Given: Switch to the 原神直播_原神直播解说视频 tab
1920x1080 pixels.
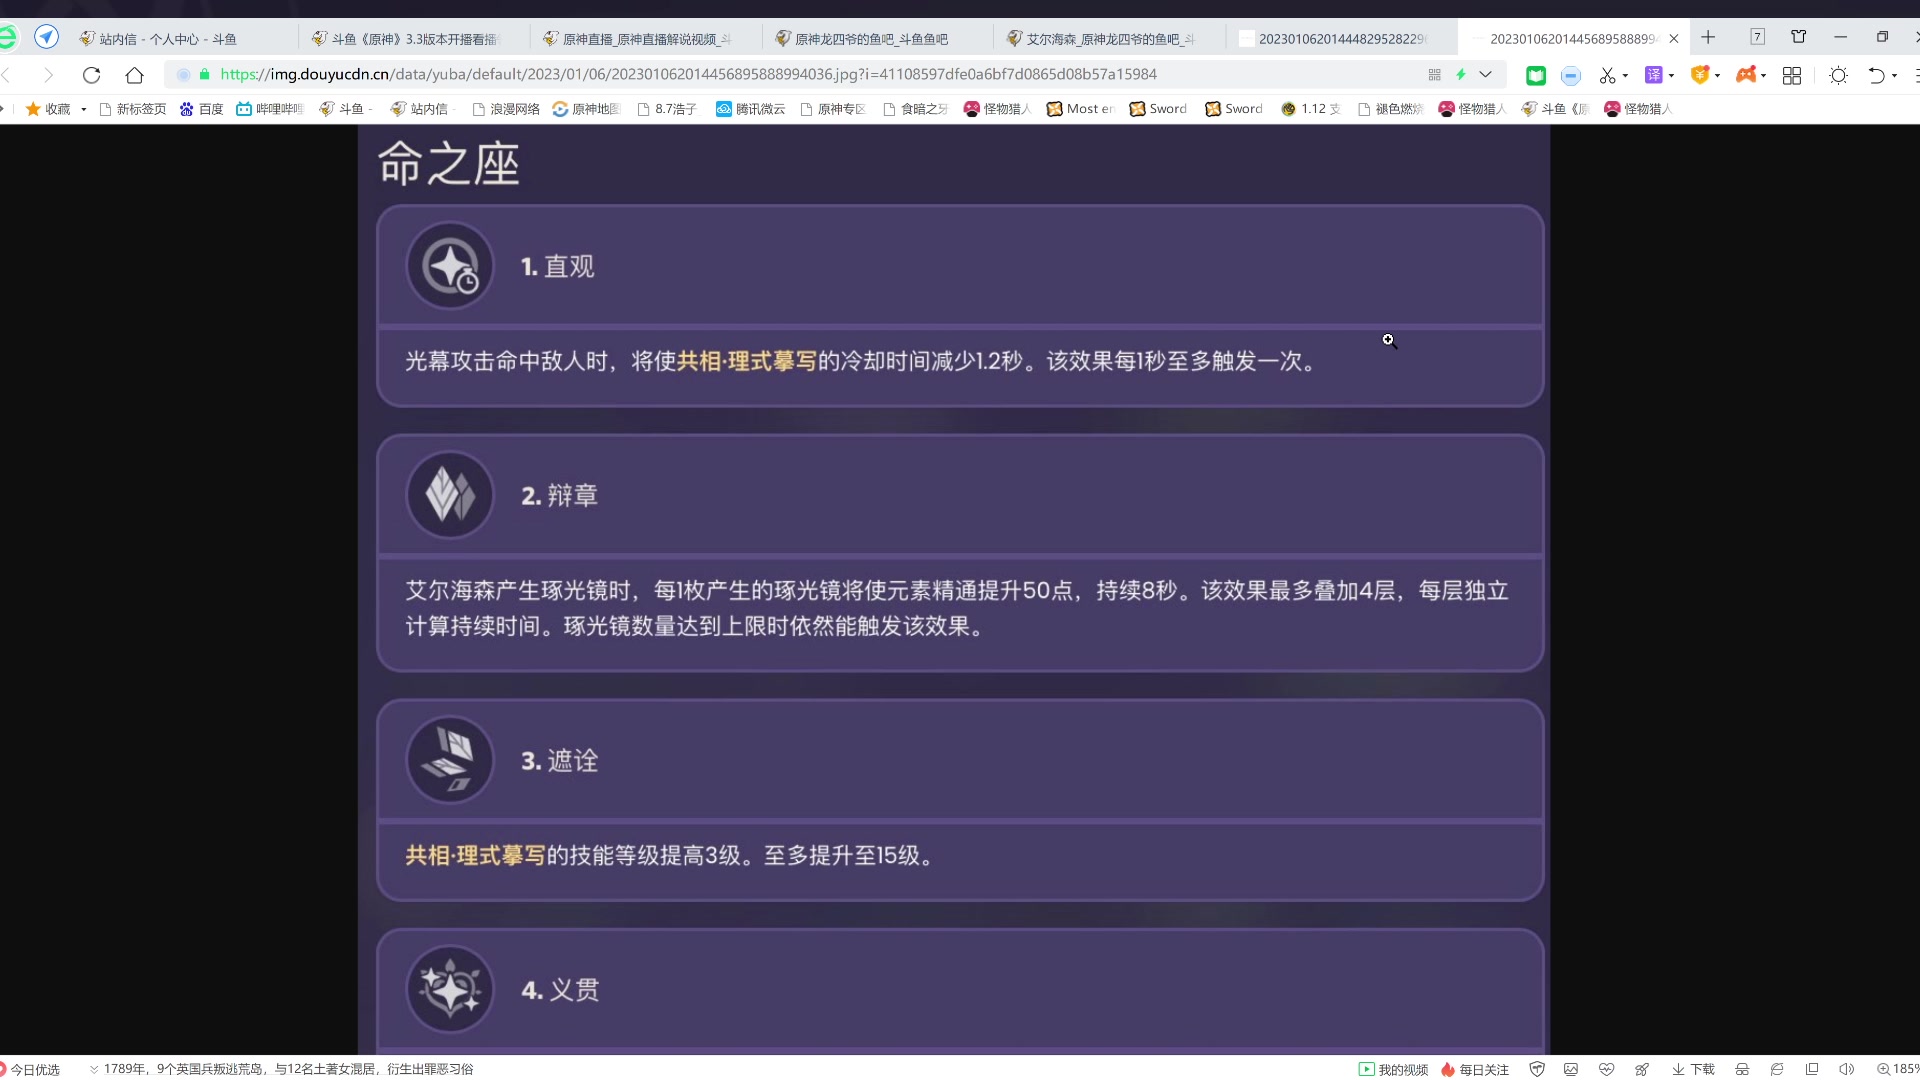Looking at the screenshot, I should tap(647, 39).
